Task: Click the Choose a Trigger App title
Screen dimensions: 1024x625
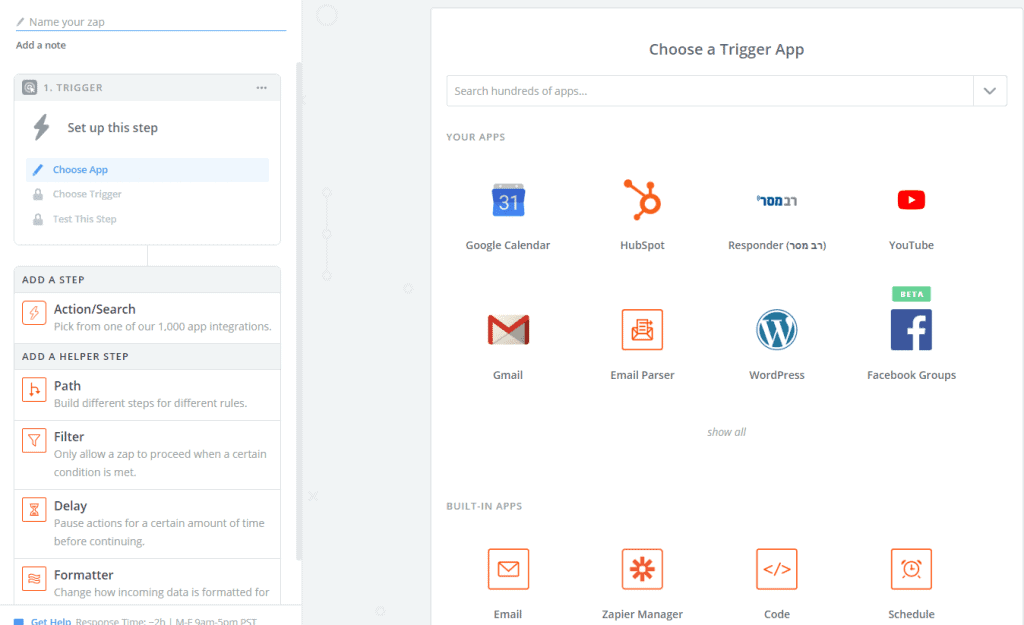Action: click(726, 50)
